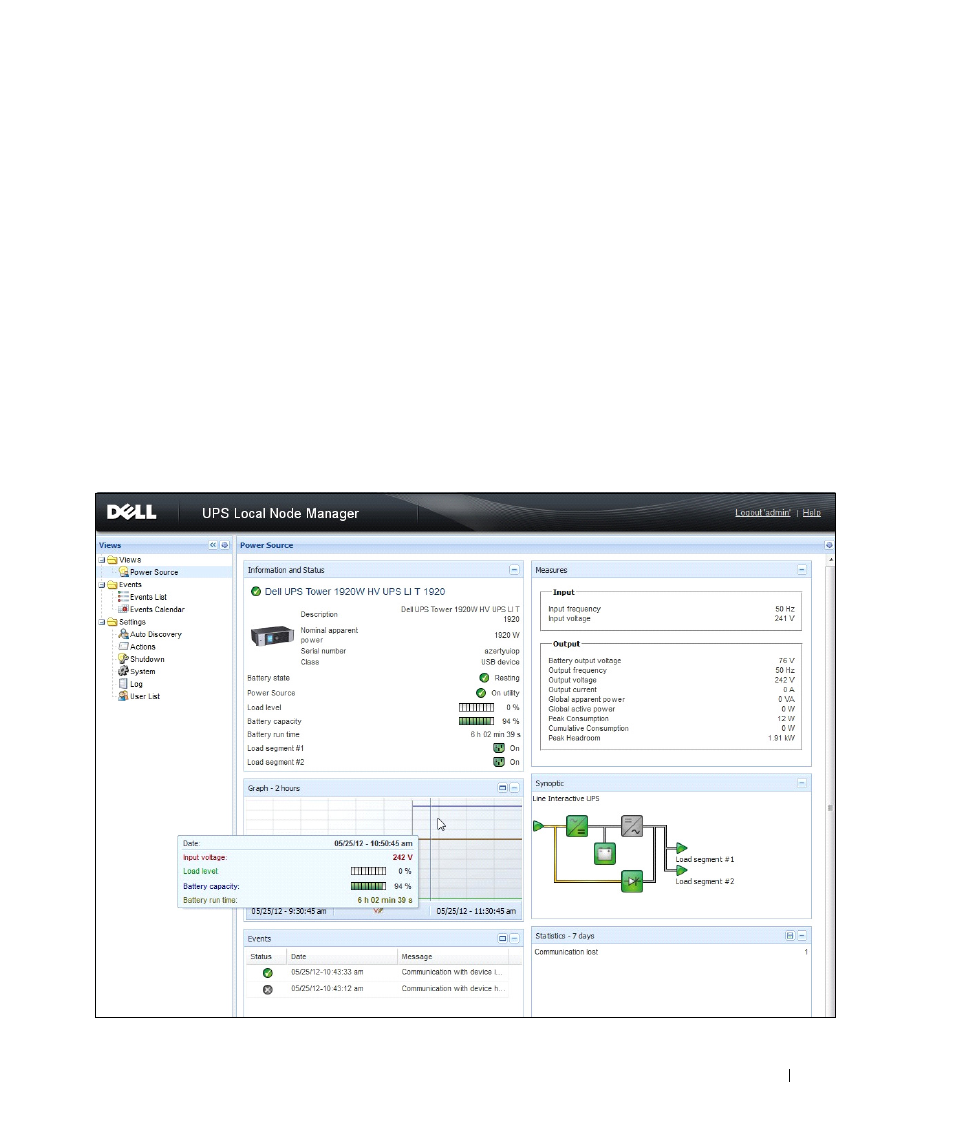Click the Load level gauge bar
954x1145 pixels.
(476, 708)
